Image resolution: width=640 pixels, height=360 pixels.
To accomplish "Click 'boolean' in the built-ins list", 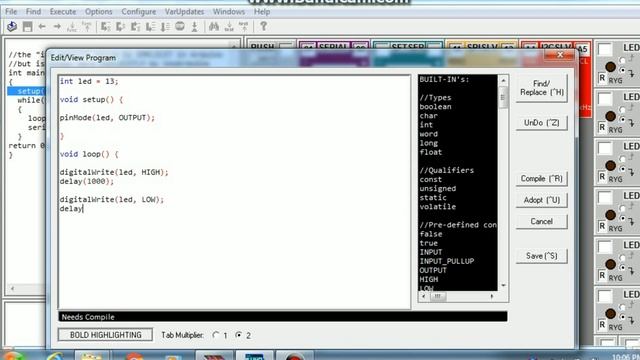I will [435, 107].
